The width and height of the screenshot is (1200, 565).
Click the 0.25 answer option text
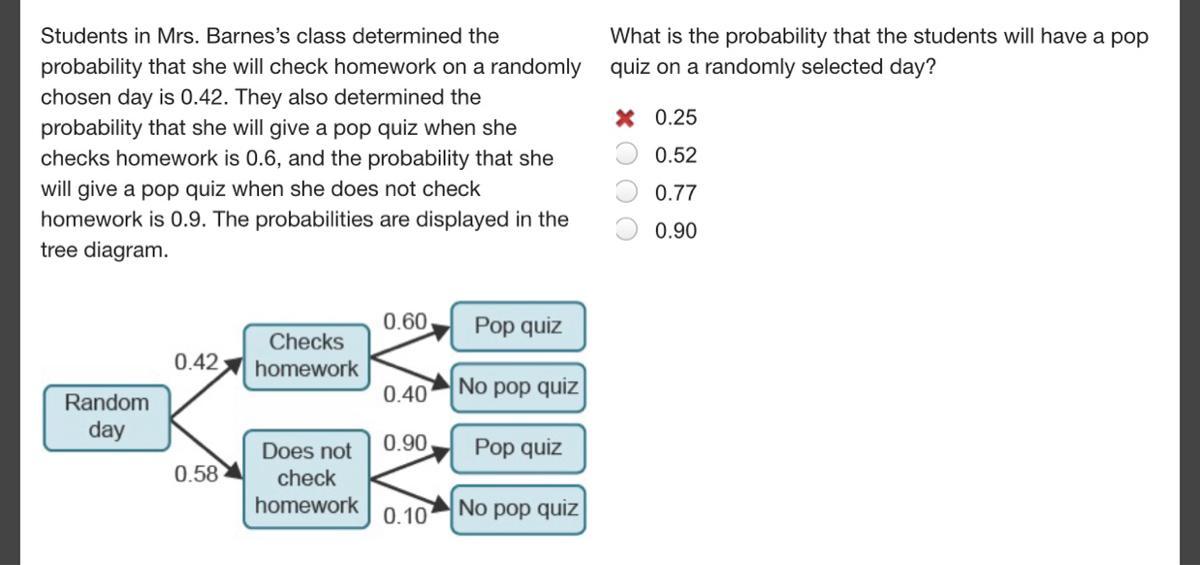tap(676, 118)
